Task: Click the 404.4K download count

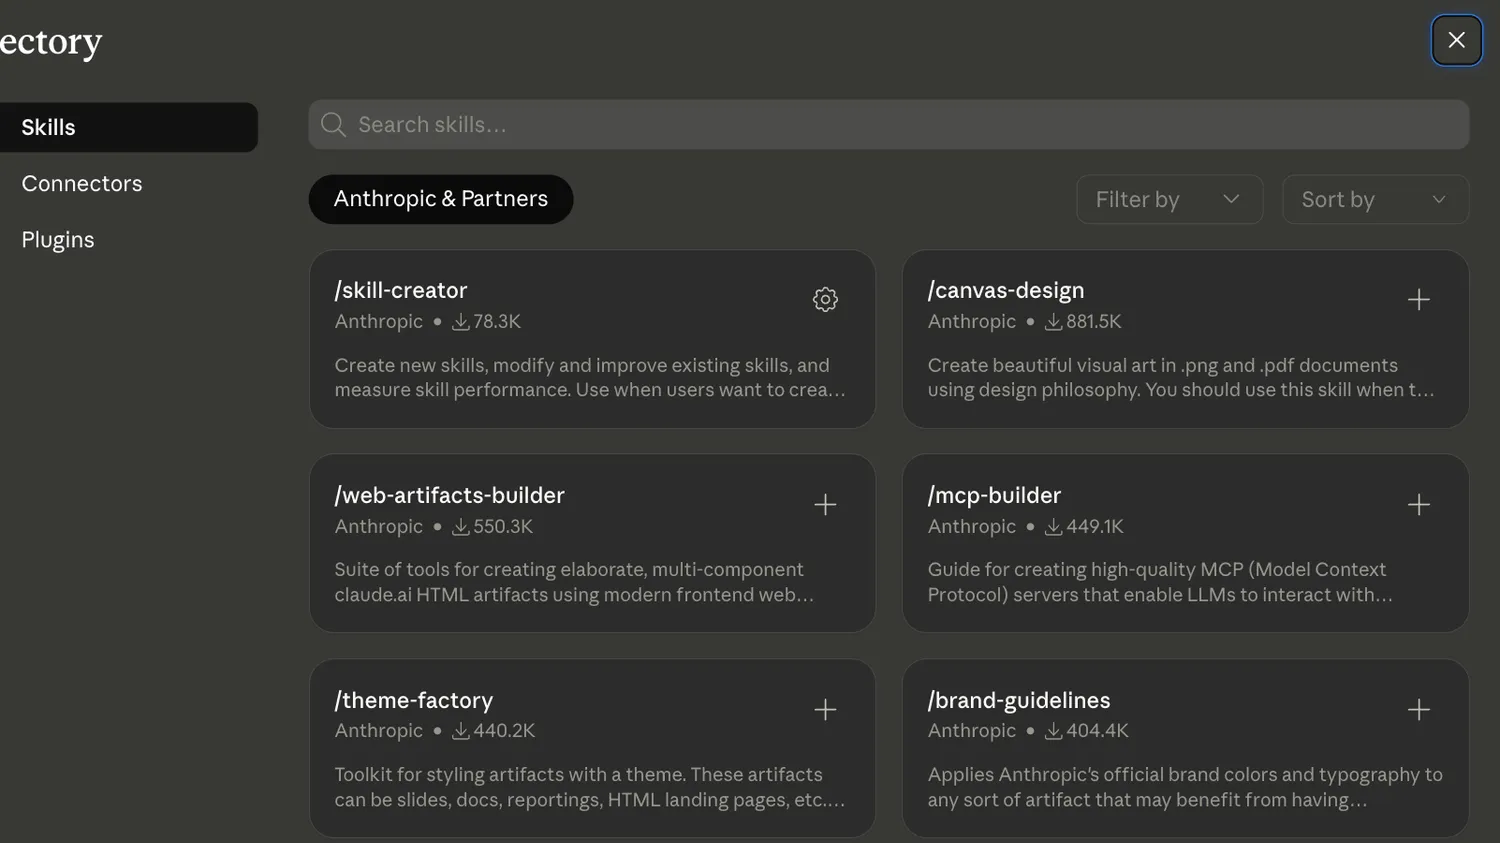Action: click(1097, 731)
